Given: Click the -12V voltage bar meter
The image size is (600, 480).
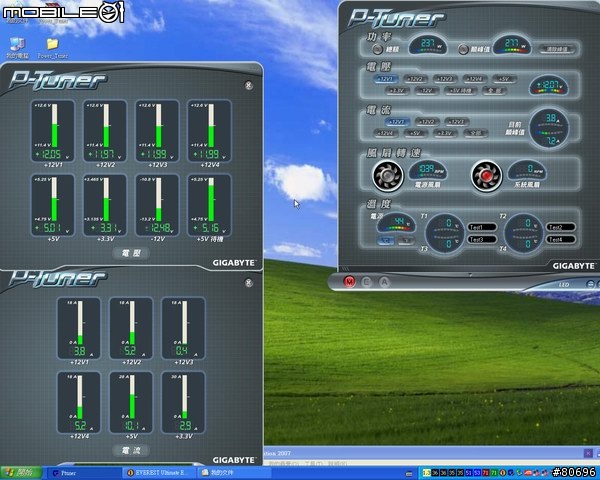Looking at the screenshot, I should pos(157,205).
